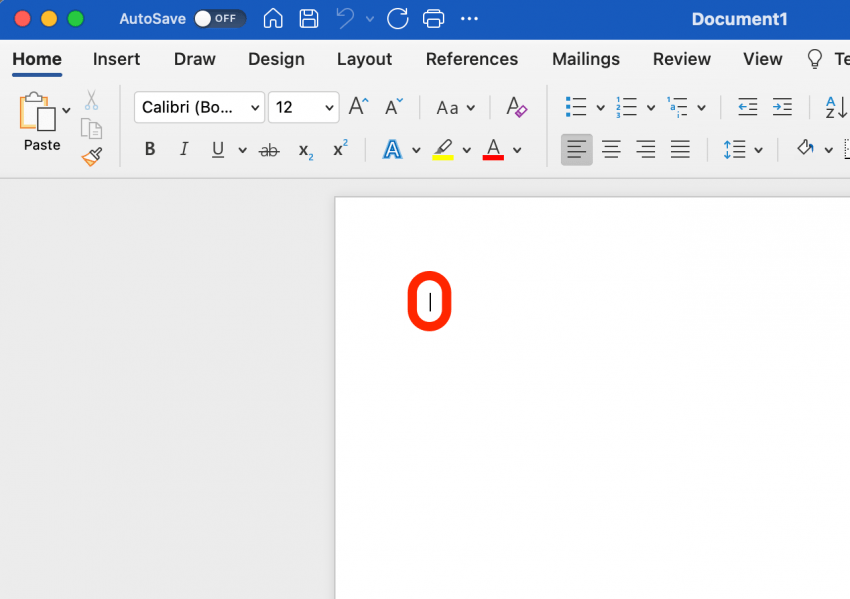Clear all formatting
Image resolution: width=850 pixels, height=599 pixels.
pyautogui.click(x=516, y=107)
